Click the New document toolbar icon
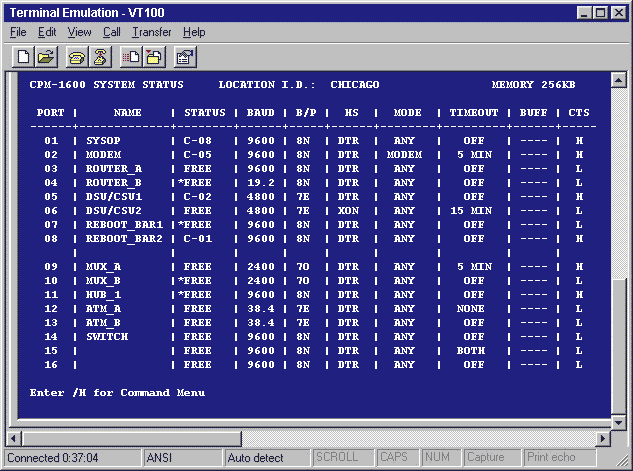Viewport: 633px width, 471px height. [x=23, y=57]
